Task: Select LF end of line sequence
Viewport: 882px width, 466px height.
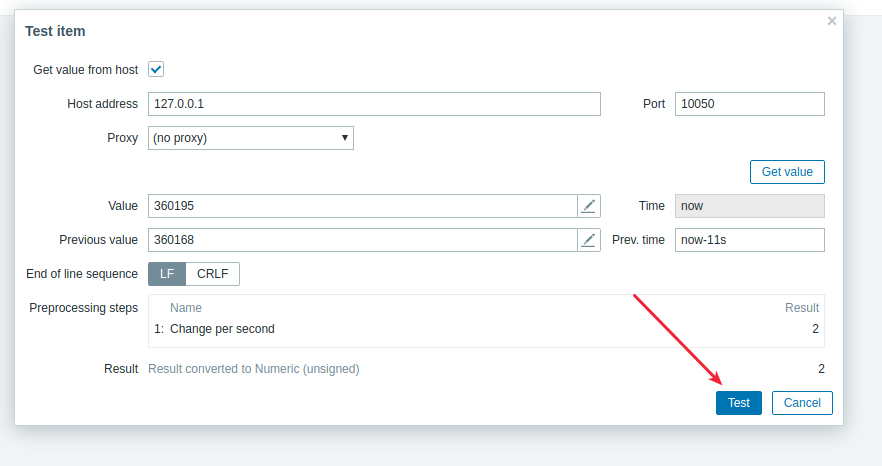Action: 167,274
